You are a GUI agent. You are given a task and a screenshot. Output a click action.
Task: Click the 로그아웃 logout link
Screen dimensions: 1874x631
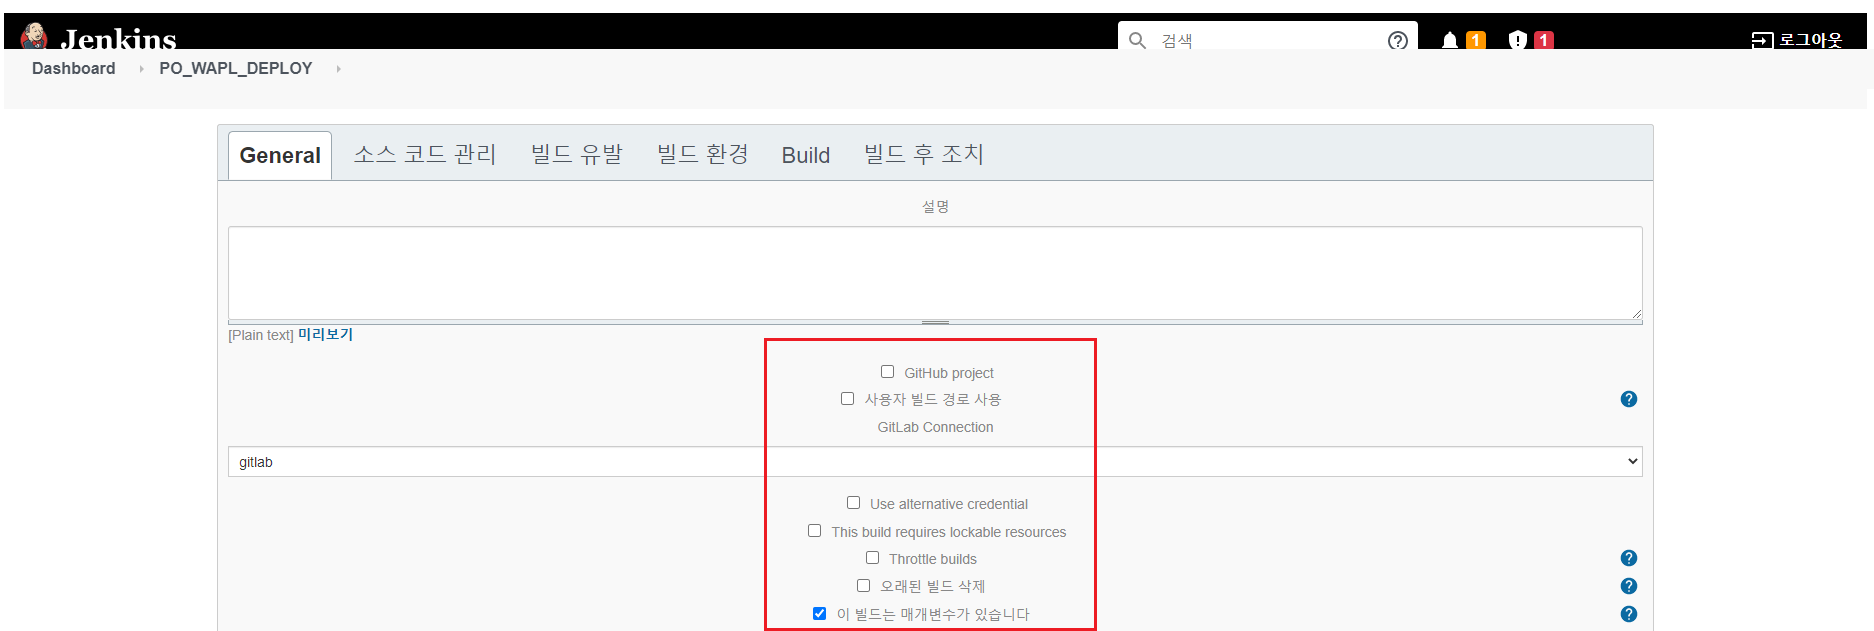tap(1810, 40)
